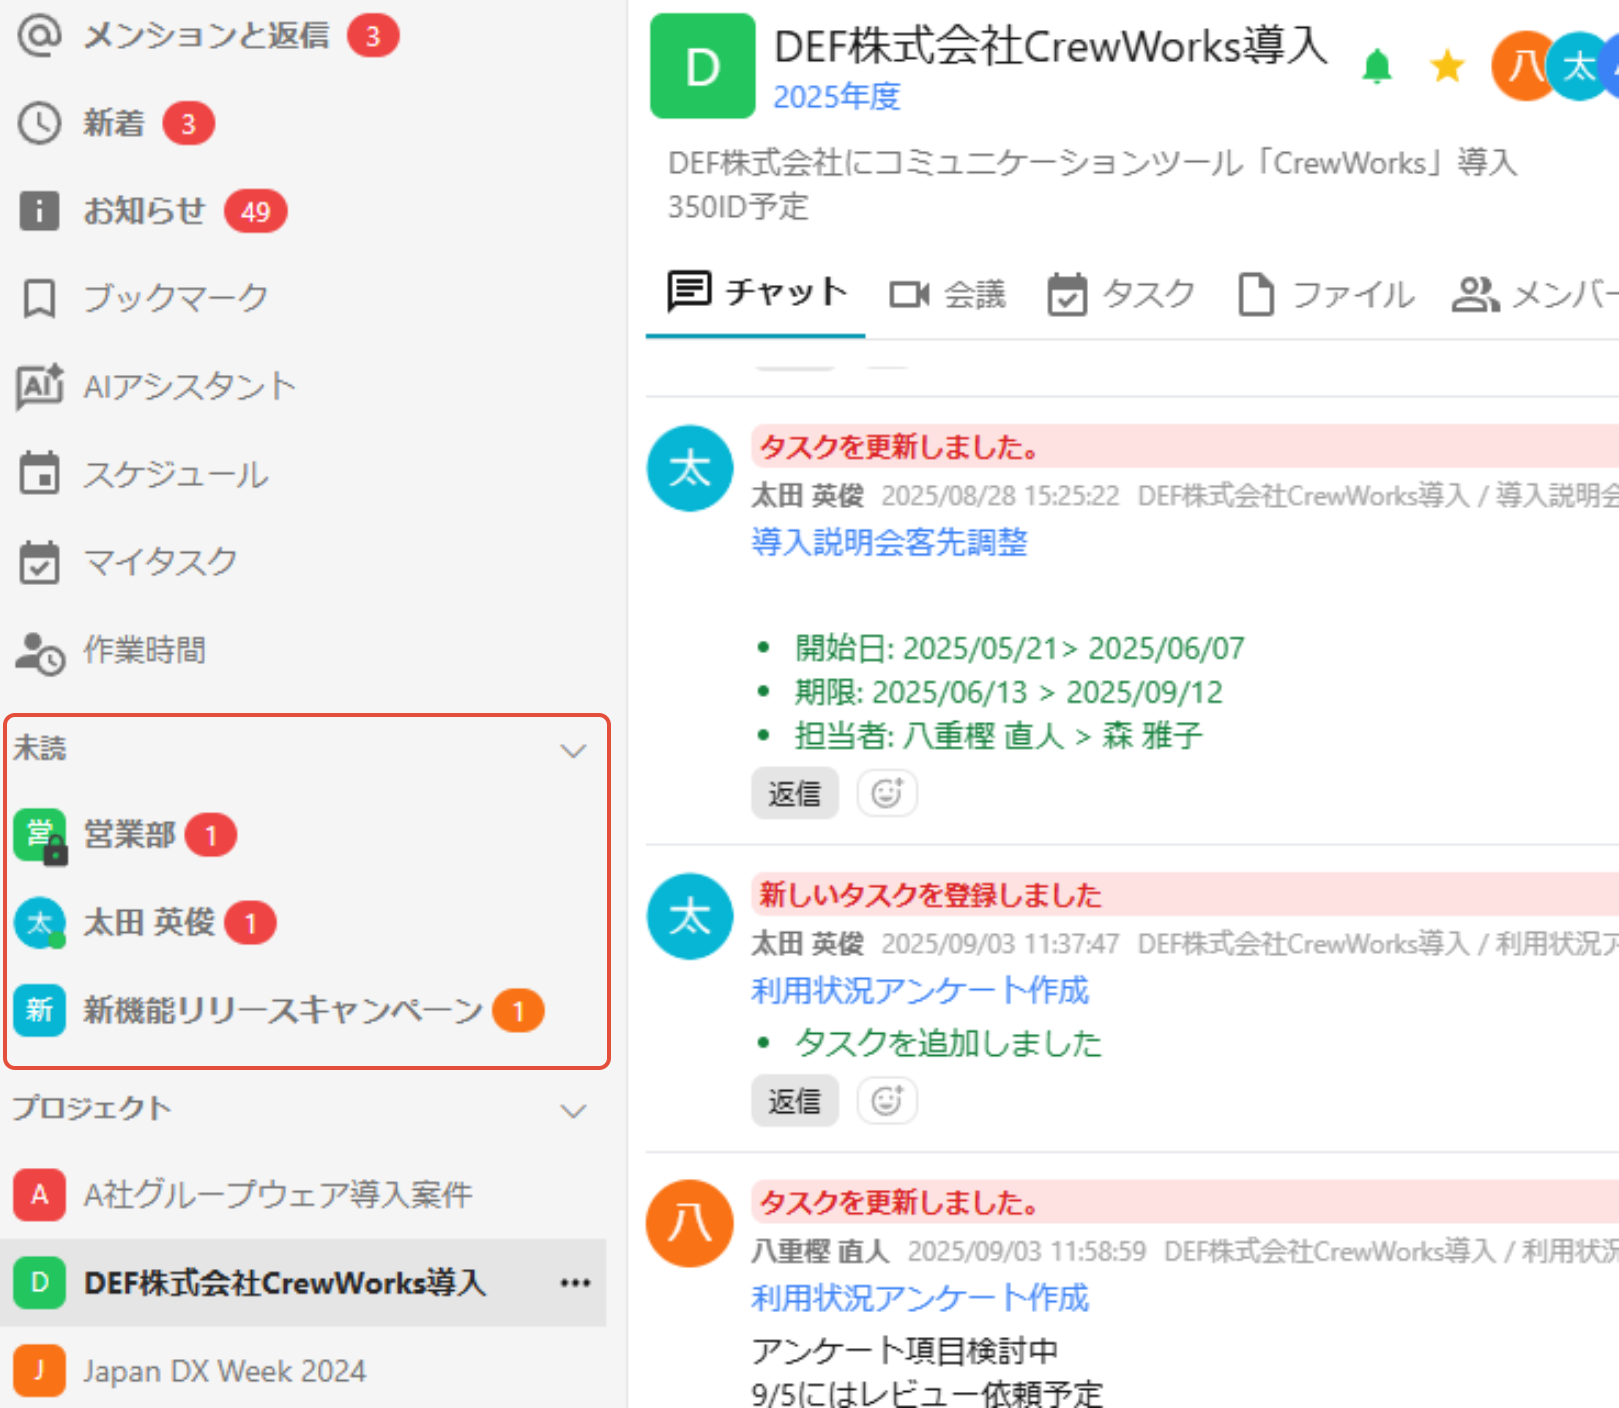Click the 太田 英俊 name at 15:25:22
The height and width of the screenshot is (1408, 1619).
[x=808, y=496]
